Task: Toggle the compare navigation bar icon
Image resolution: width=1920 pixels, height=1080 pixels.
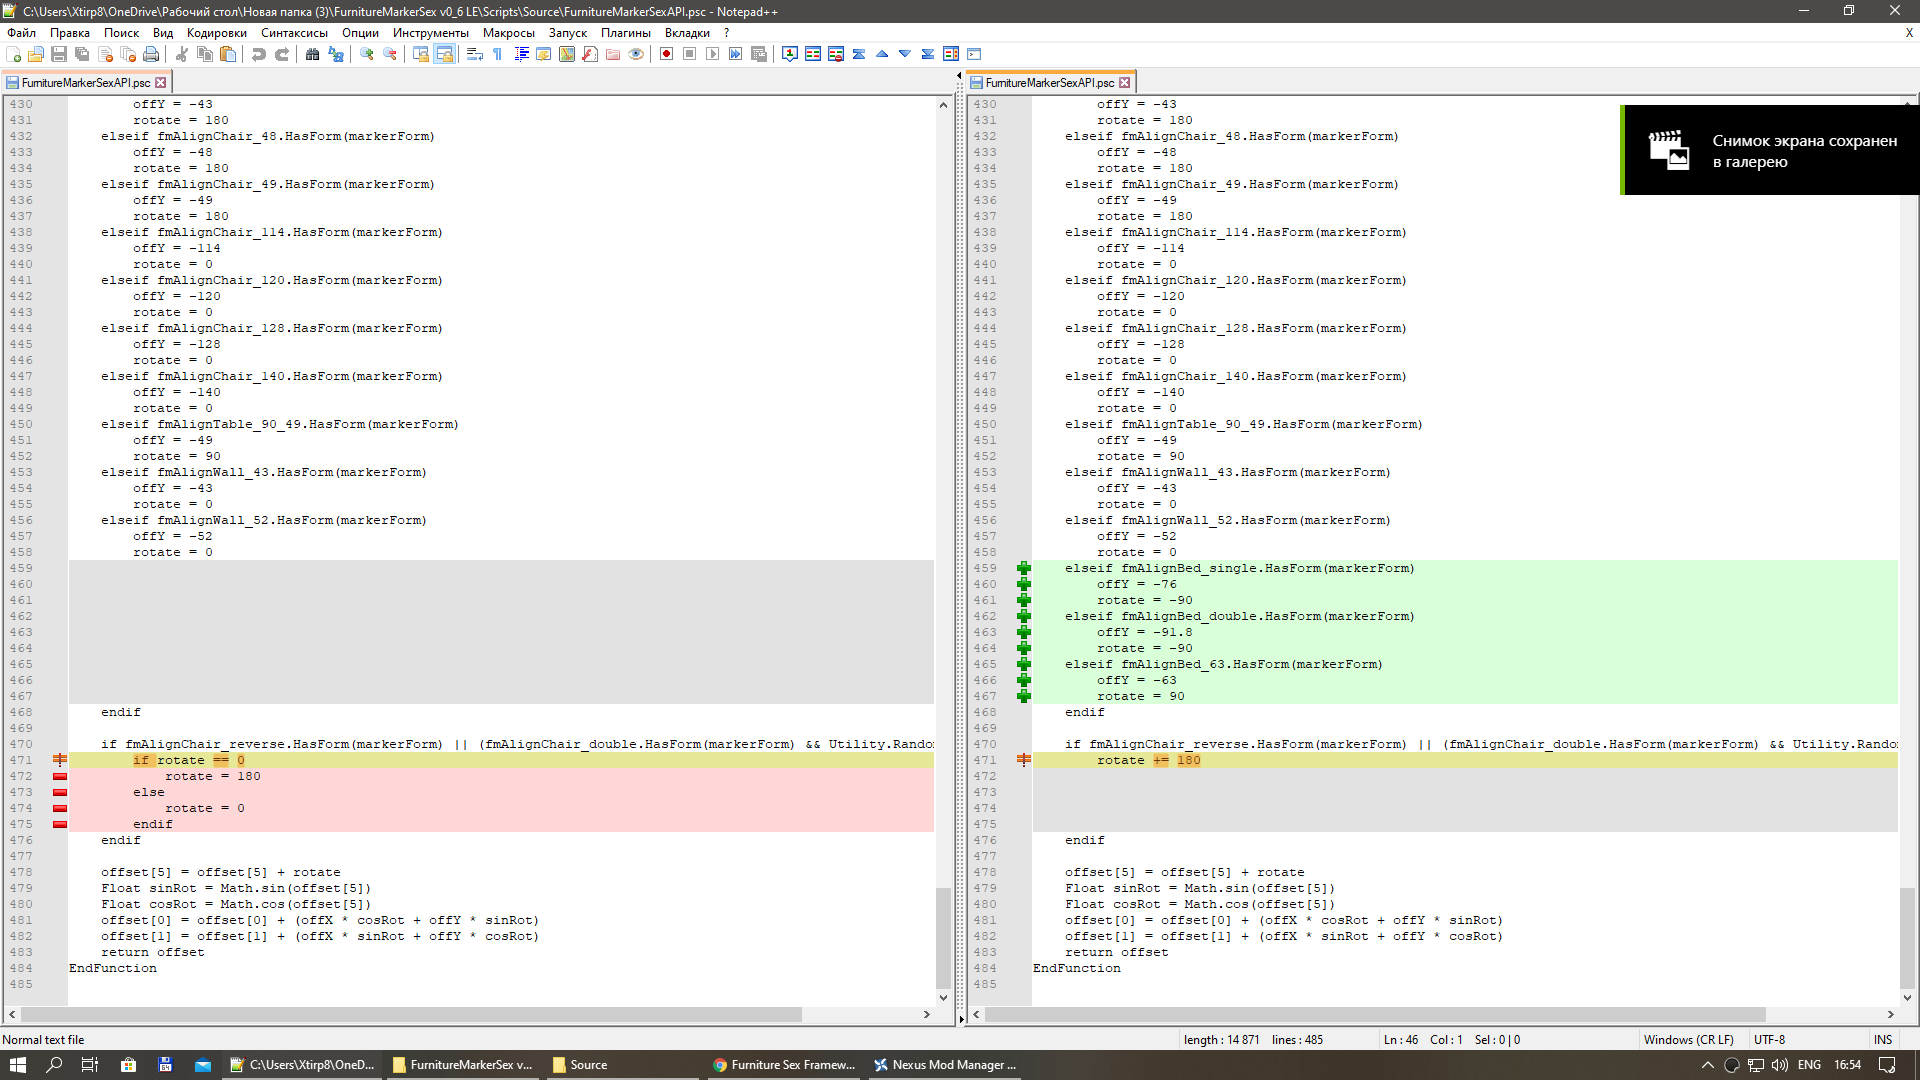Action: (951, 54)
